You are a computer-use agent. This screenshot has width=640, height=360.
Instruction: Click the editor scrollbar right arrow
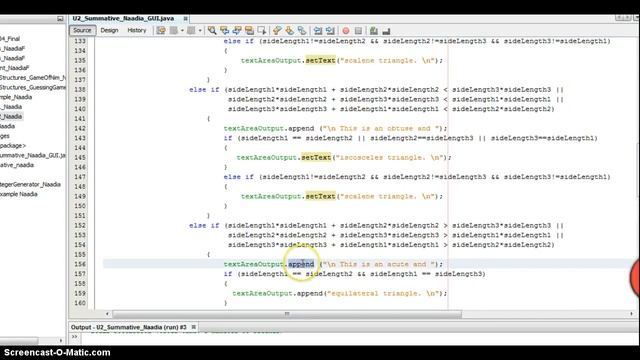tap(631, 314)
